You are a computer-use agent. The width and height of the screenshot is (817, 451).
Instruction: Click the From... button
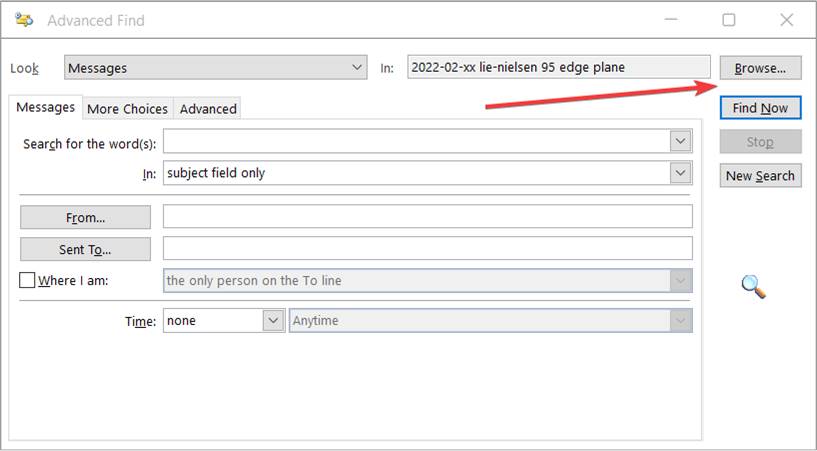coord(85,218)
